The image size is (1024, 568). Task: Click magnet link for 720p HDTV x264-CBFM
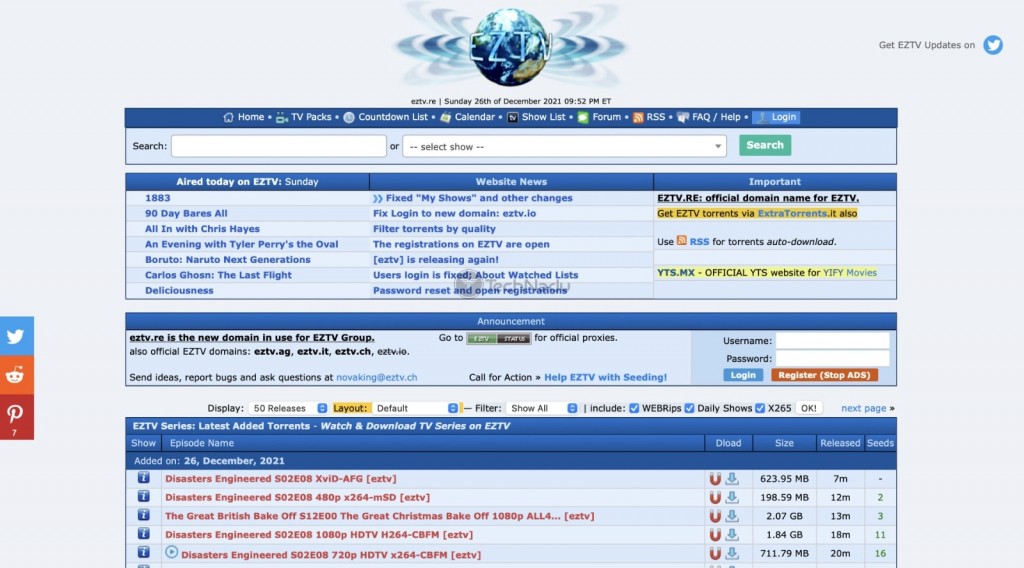coord(715,554)
